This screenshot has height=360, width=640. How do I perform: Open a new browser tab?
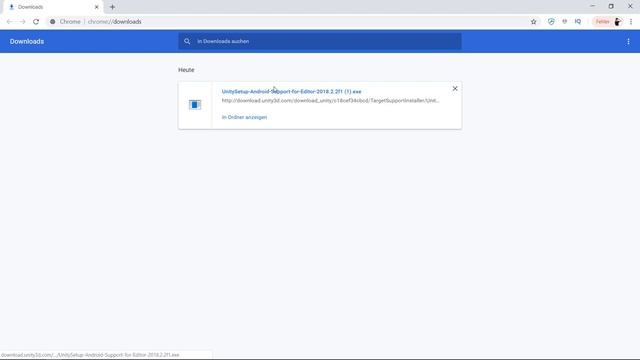tap(112, 7)
